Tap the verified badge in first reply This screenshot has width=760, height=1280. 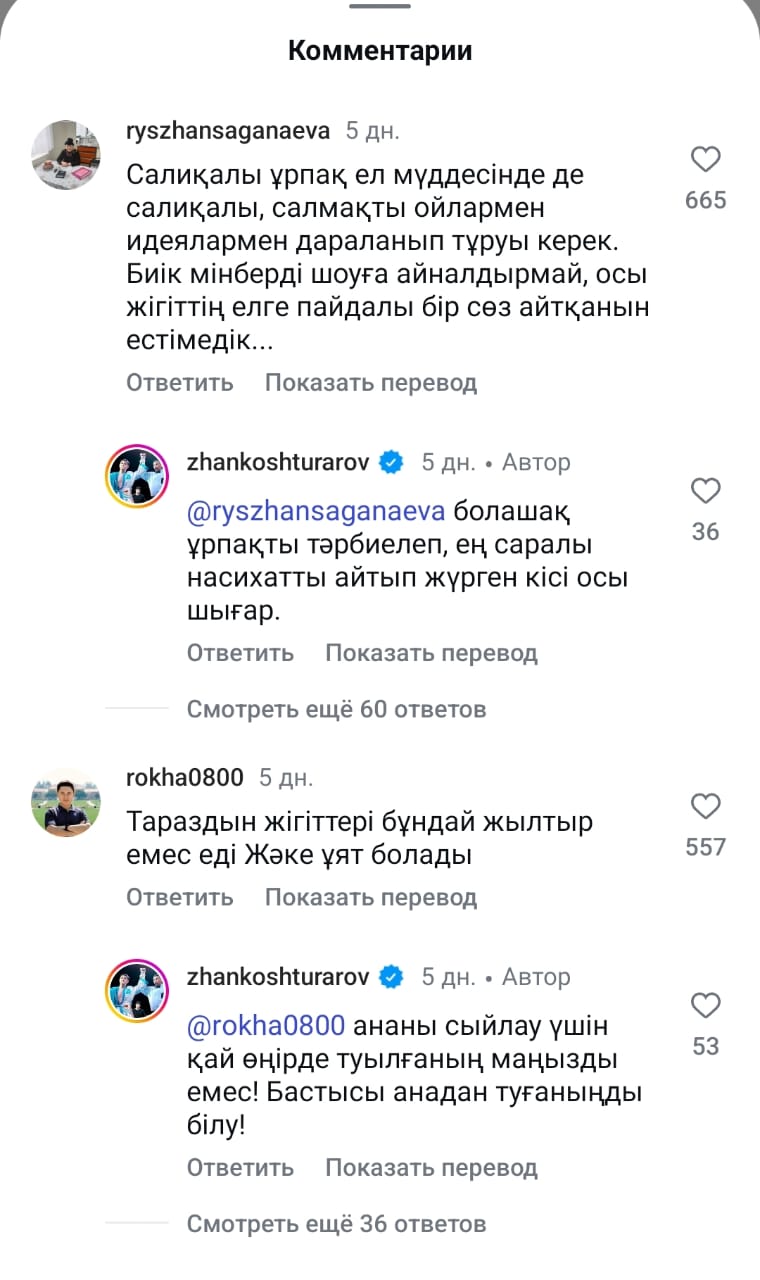click(391, 463)
